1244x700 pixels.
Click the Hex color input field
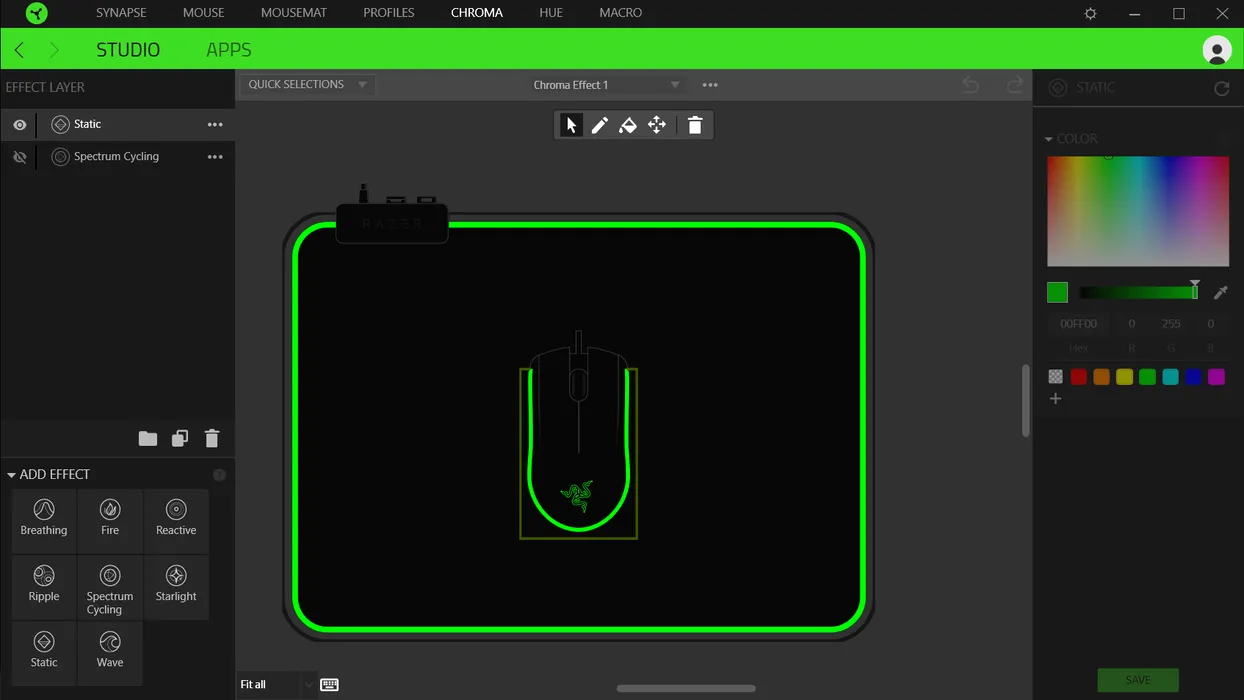pyautogui.click(x=1079, y=324)
